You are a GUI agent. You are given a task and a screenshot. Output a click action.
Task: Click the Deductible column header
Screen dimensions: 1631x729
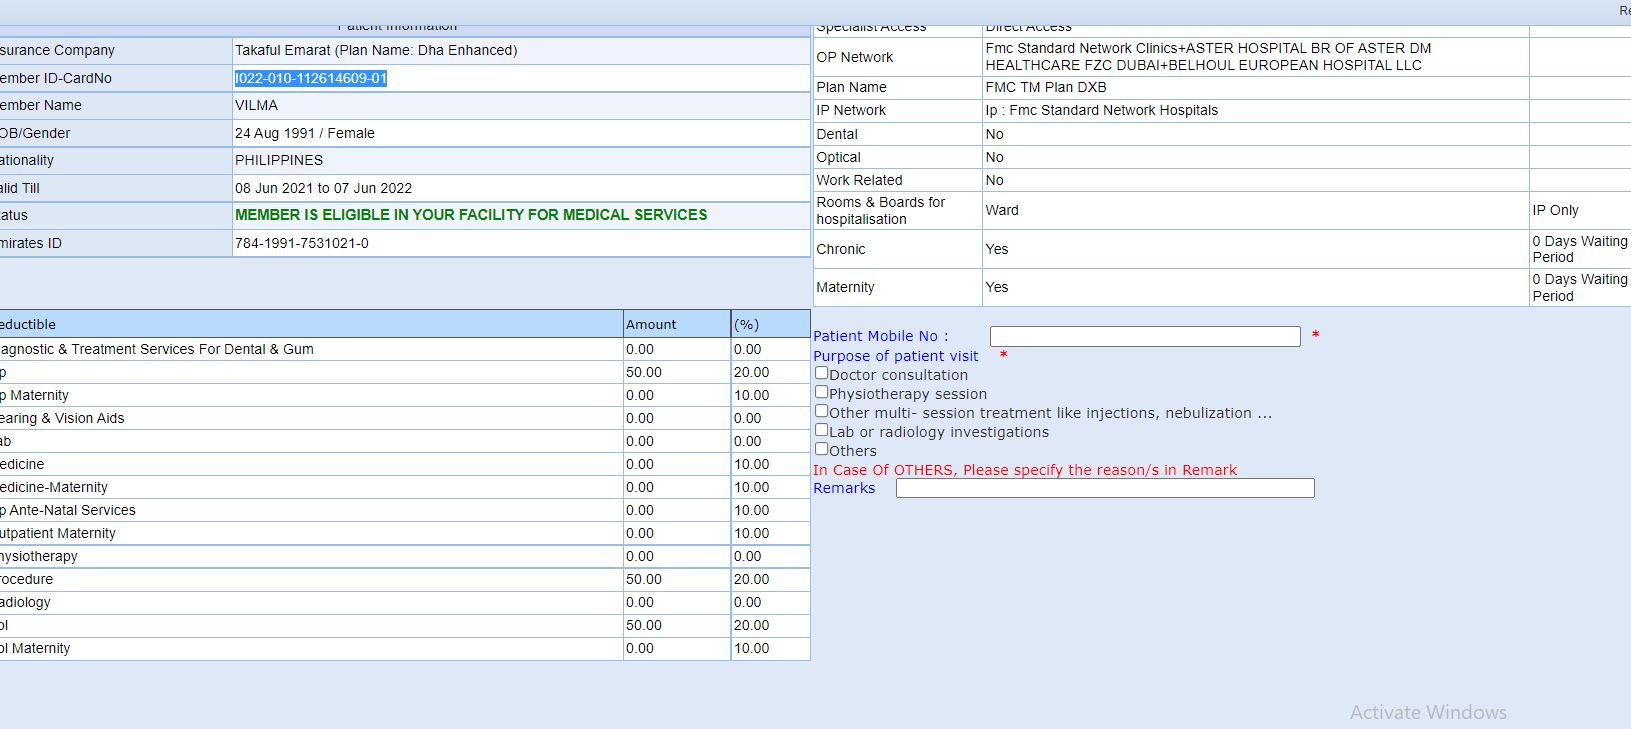click(x=28, y=324)
